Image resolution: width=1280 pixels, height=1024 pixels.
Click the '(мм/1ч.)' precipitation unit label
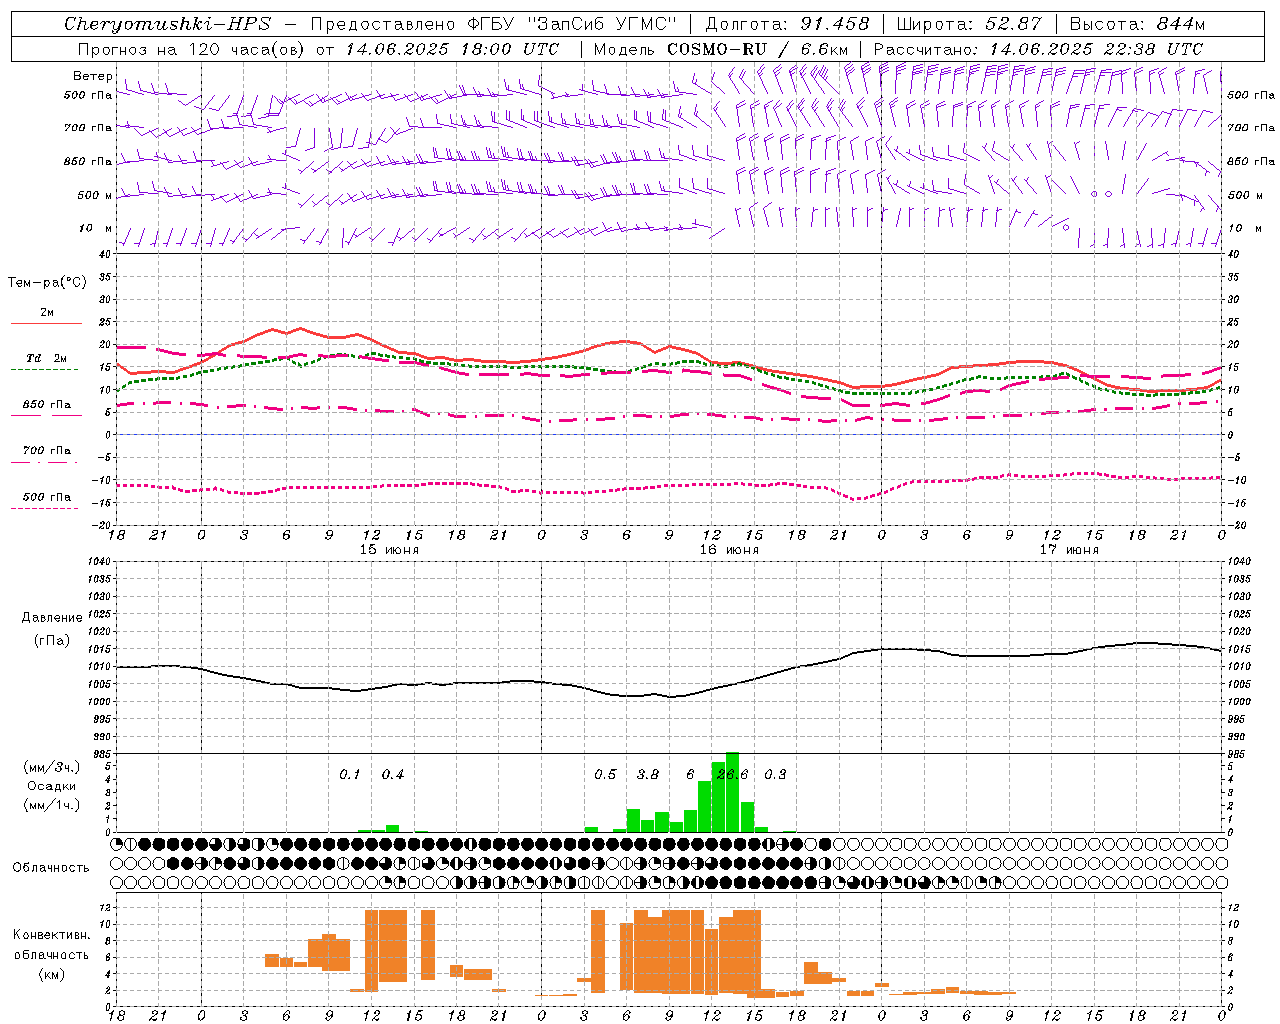[x=51, y=805]
